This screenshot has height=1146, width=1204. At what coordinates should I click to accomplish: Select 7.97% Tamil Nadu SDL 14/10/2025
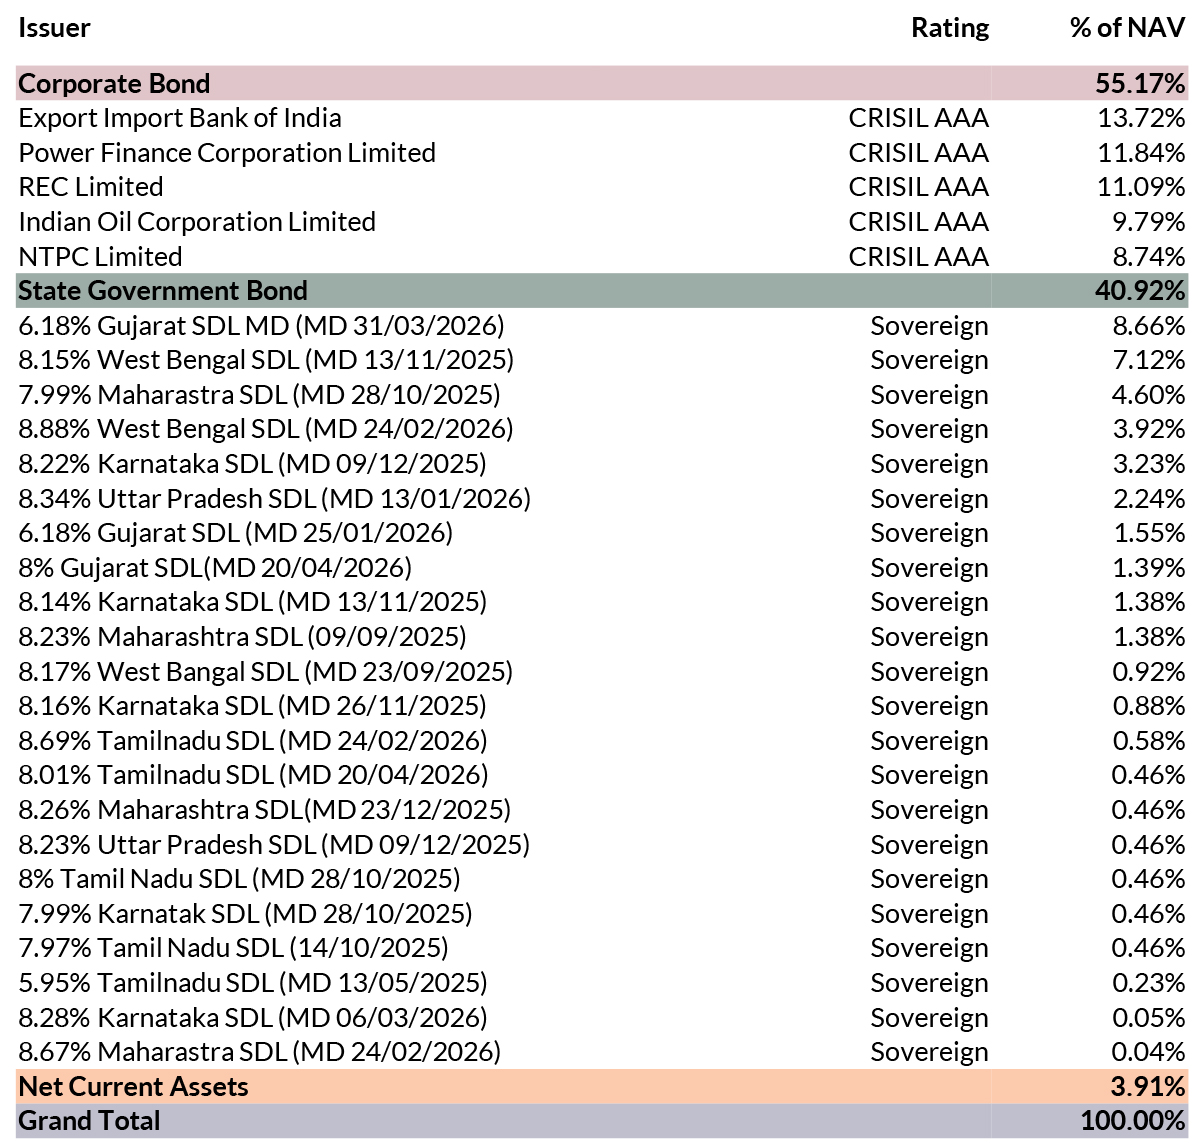[x=233, y=948]
